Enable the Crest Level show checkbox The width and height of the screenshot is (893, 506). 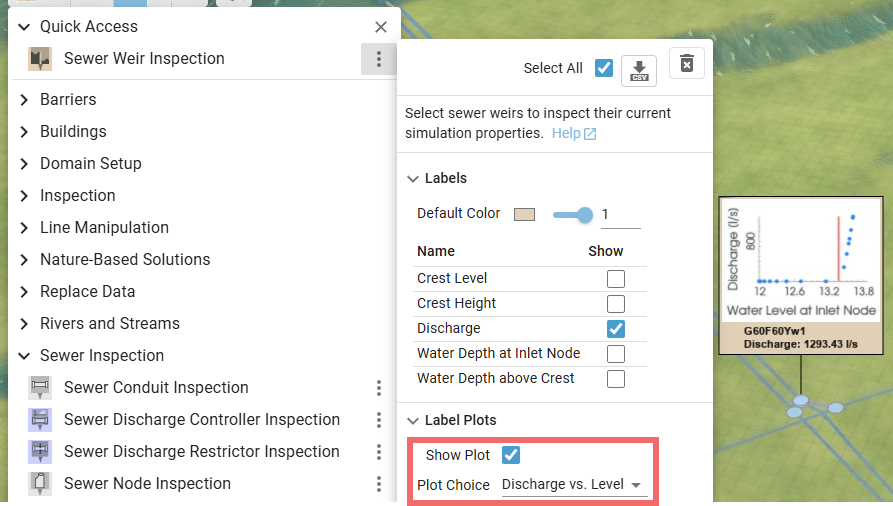point(616,279)
